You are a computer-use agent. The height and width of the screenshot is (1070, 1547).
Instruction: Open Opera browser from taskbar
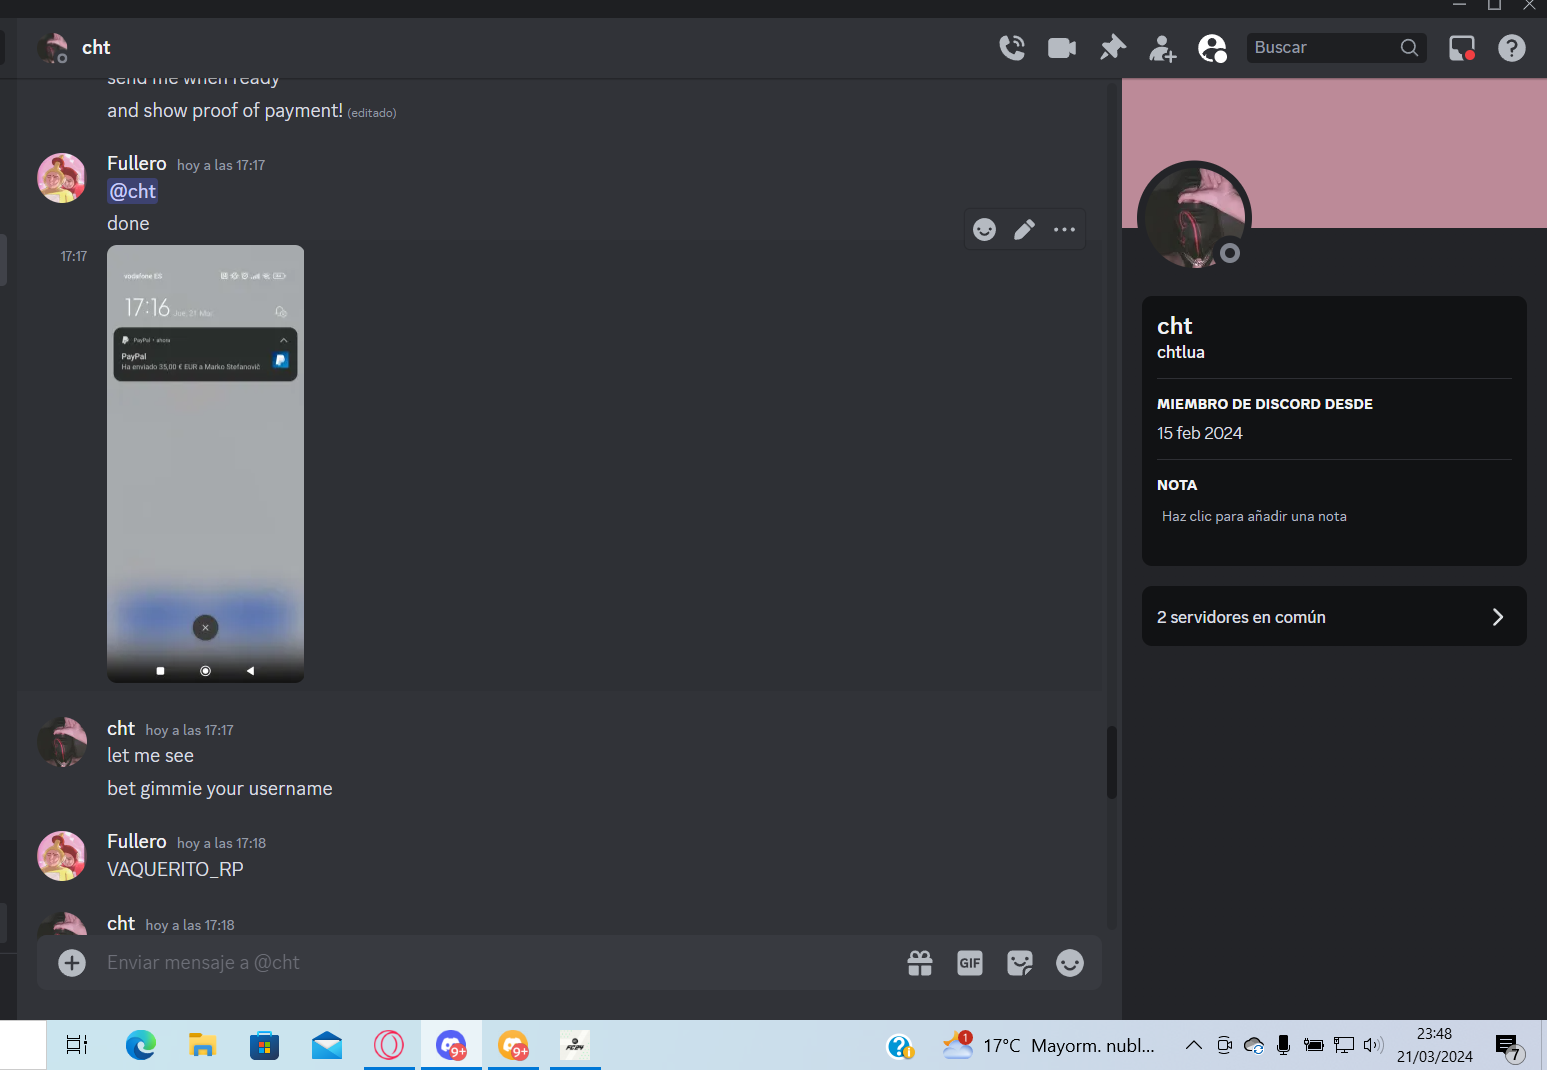point(389,1045)
